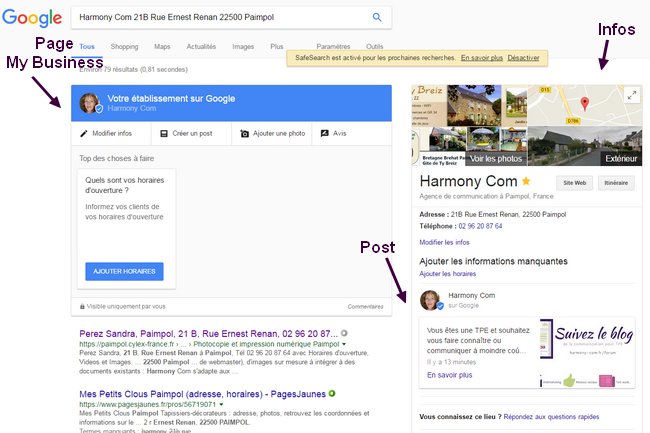Click grey circle icon after Perez Sandra title

pyautogui.click(x=344, y=333)
